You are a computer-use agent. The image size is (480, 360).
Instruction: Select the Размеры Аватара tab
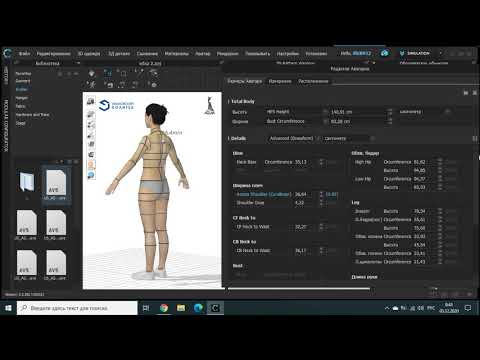coord(245,81)
